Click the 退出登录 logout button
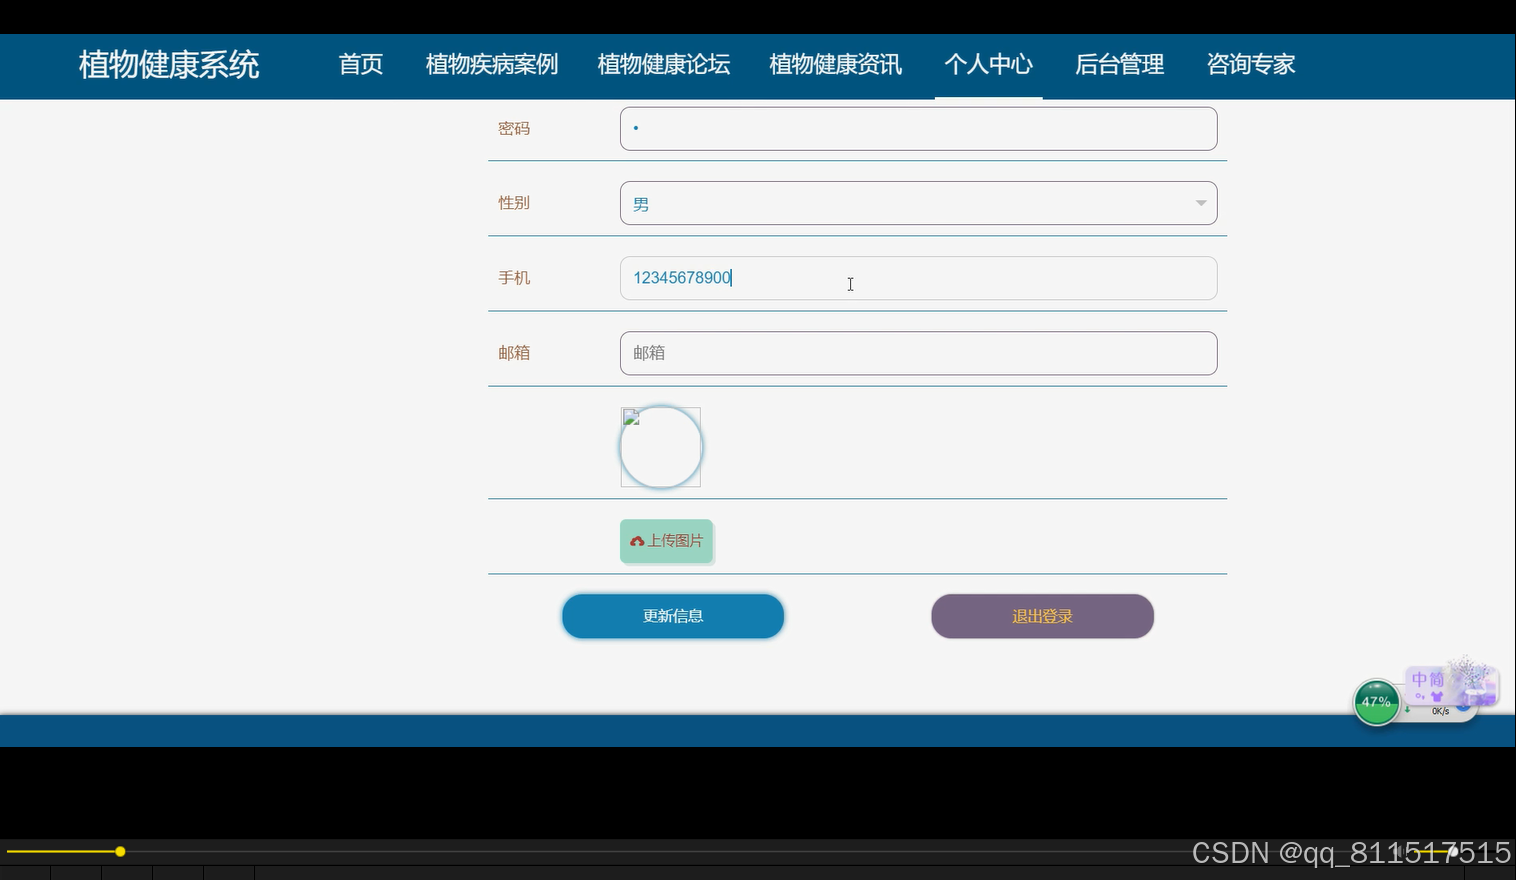The height and width of the screenshot is (880, 1516). pyautogui.click(x=1042, y=616)
